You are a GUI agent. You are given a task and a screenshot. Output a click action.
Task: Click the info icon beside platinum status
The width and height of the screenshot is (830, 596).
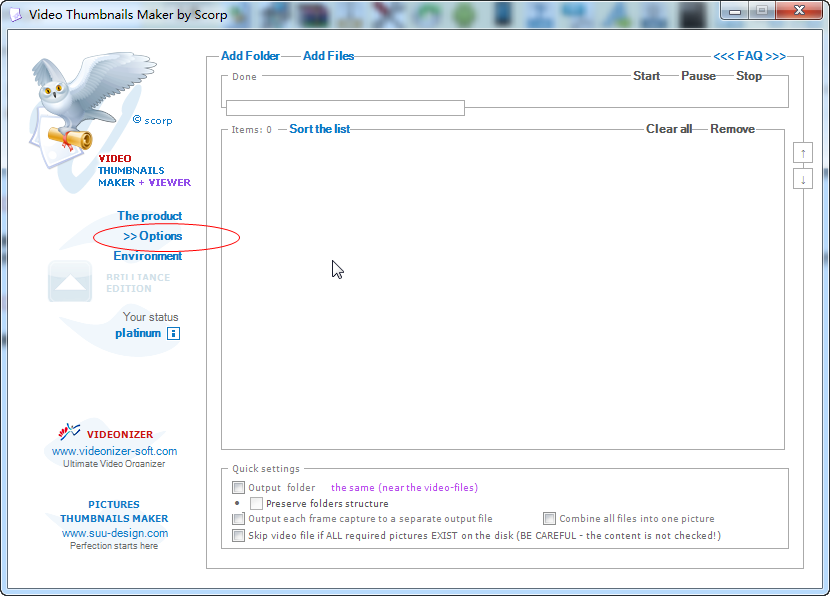coord(173,334)
